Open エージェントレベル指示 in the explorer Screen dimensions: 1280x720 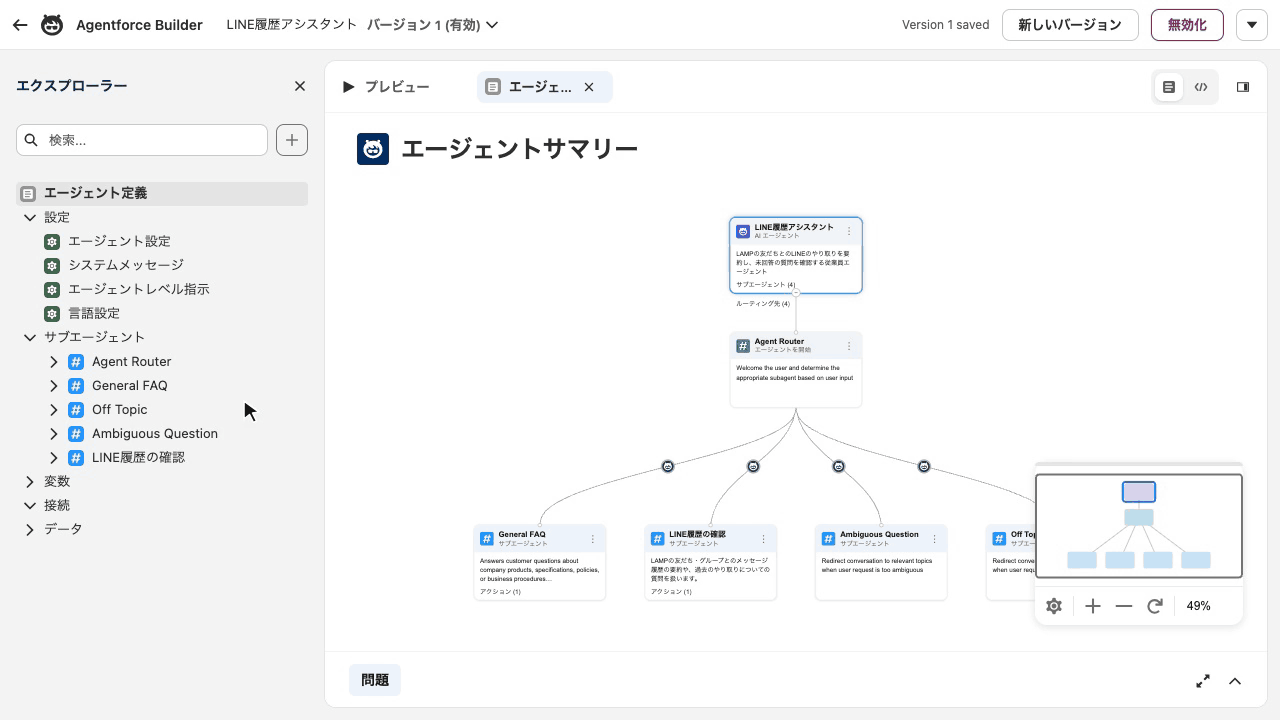(139, 289)
